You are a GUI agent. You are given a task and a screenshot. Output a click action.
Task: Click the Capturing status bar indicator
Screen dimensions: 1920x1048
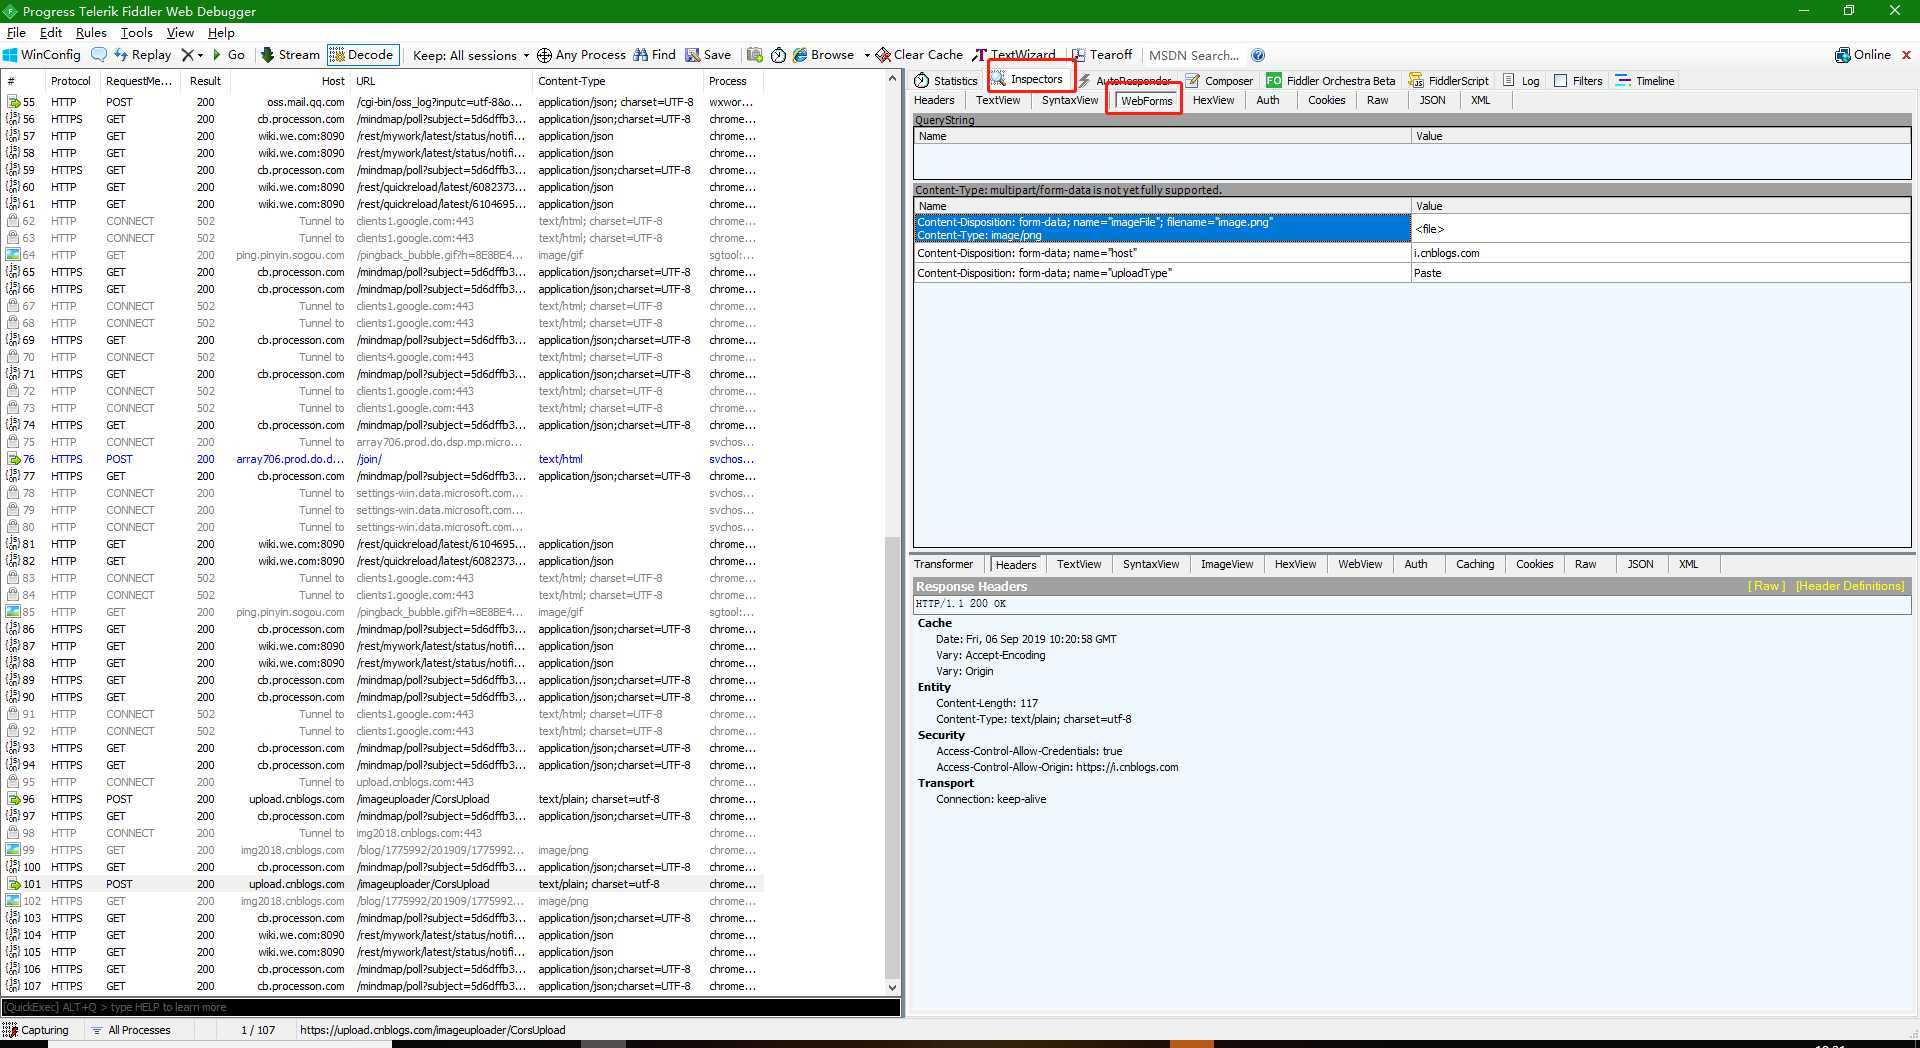pos(36,1030)
